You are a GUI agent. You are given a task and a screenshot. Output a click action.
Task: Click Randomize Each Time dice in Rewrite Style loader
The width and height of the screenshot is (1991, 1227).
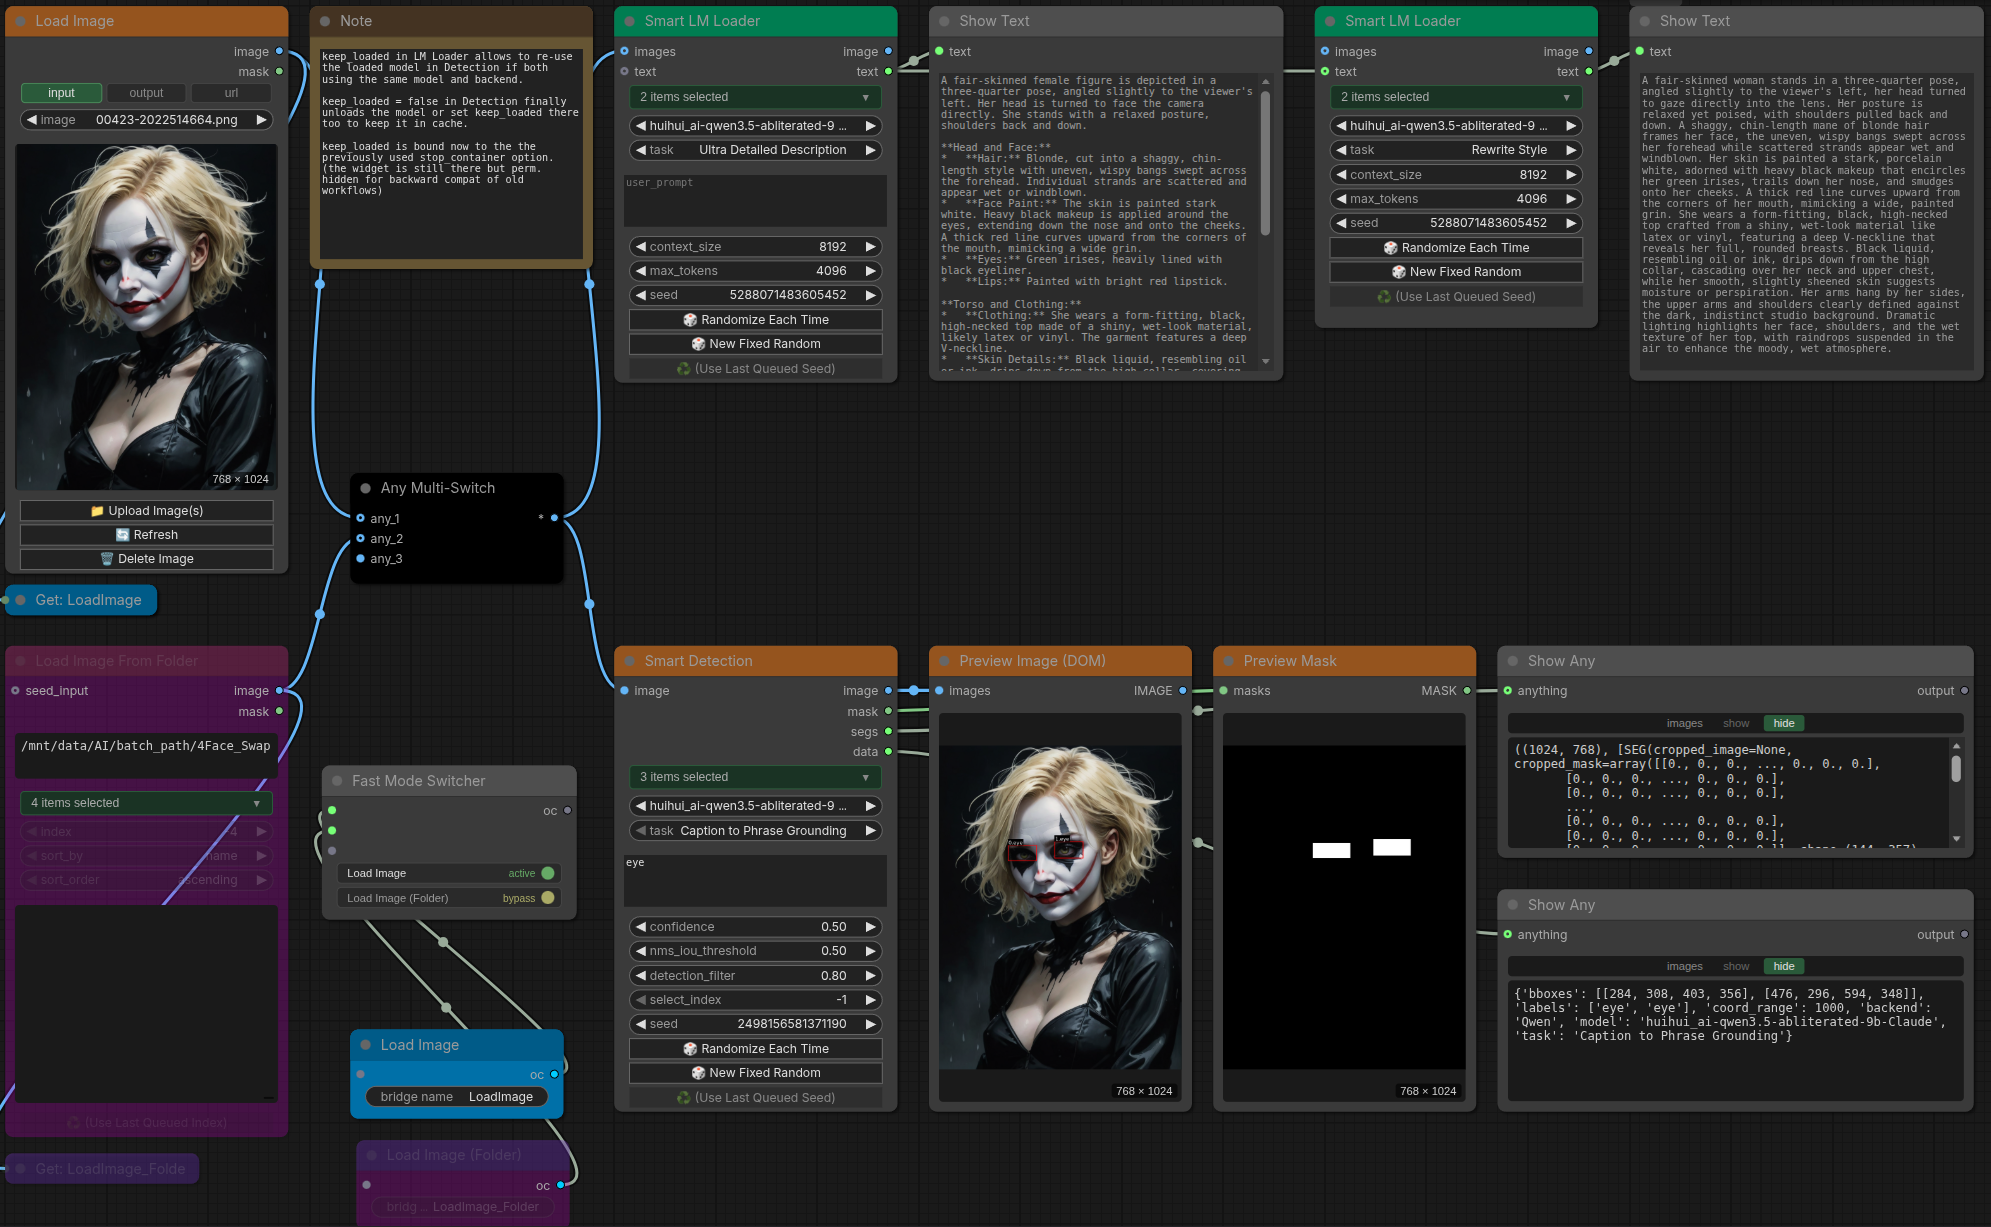click(1390, 248)
